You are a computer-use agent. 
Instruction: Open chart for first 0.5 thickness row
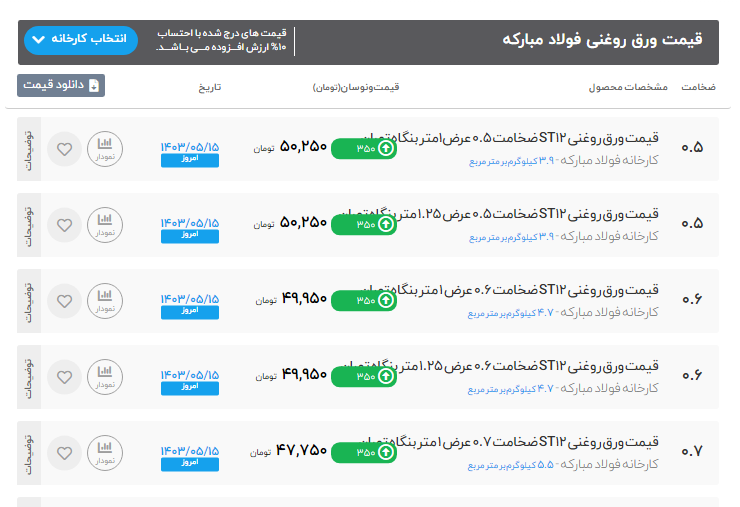pyautogui.click(x=105, y=150)
